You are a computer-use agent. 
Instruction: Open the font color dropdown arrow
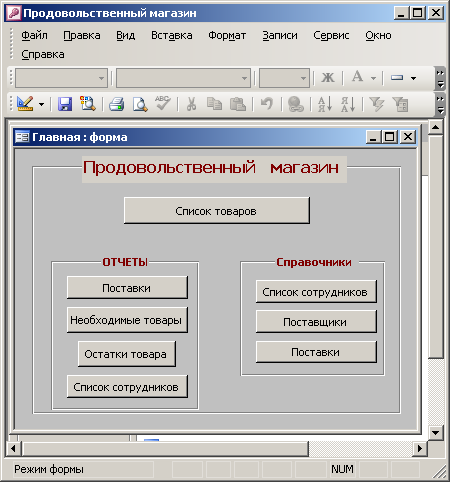click(x=373, y=78)
